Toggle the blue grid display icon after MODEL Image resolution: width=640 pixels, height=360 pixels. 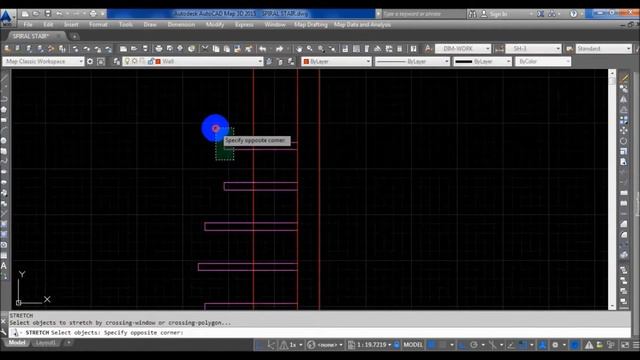coord(431,345)
